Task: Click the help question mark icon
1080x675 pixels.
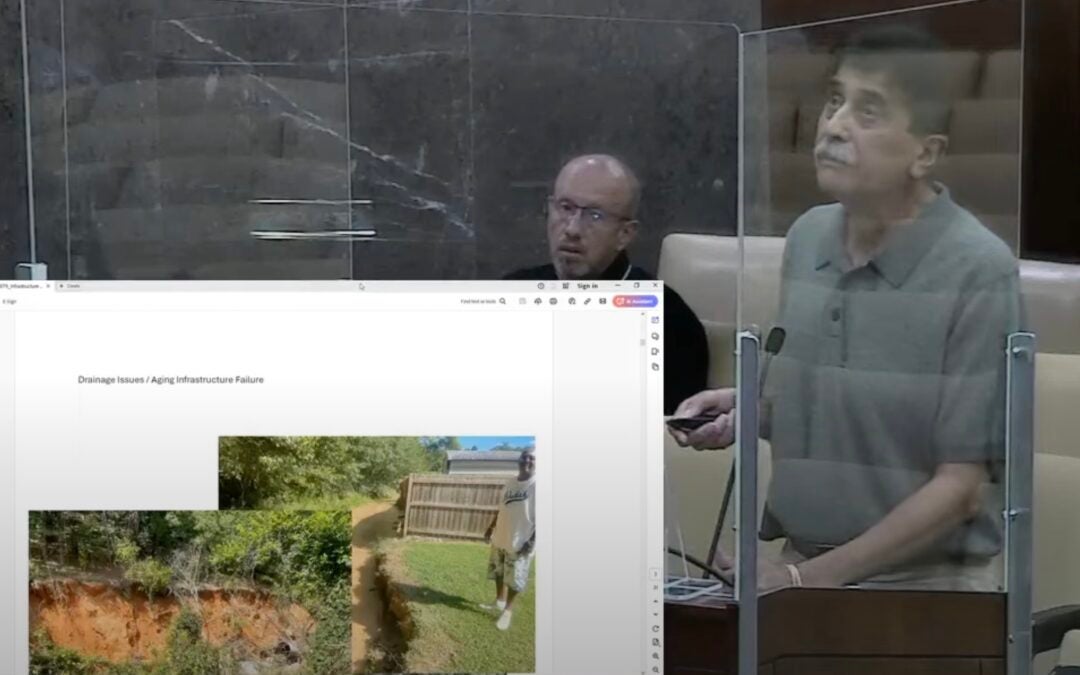Action: (540, 286)
